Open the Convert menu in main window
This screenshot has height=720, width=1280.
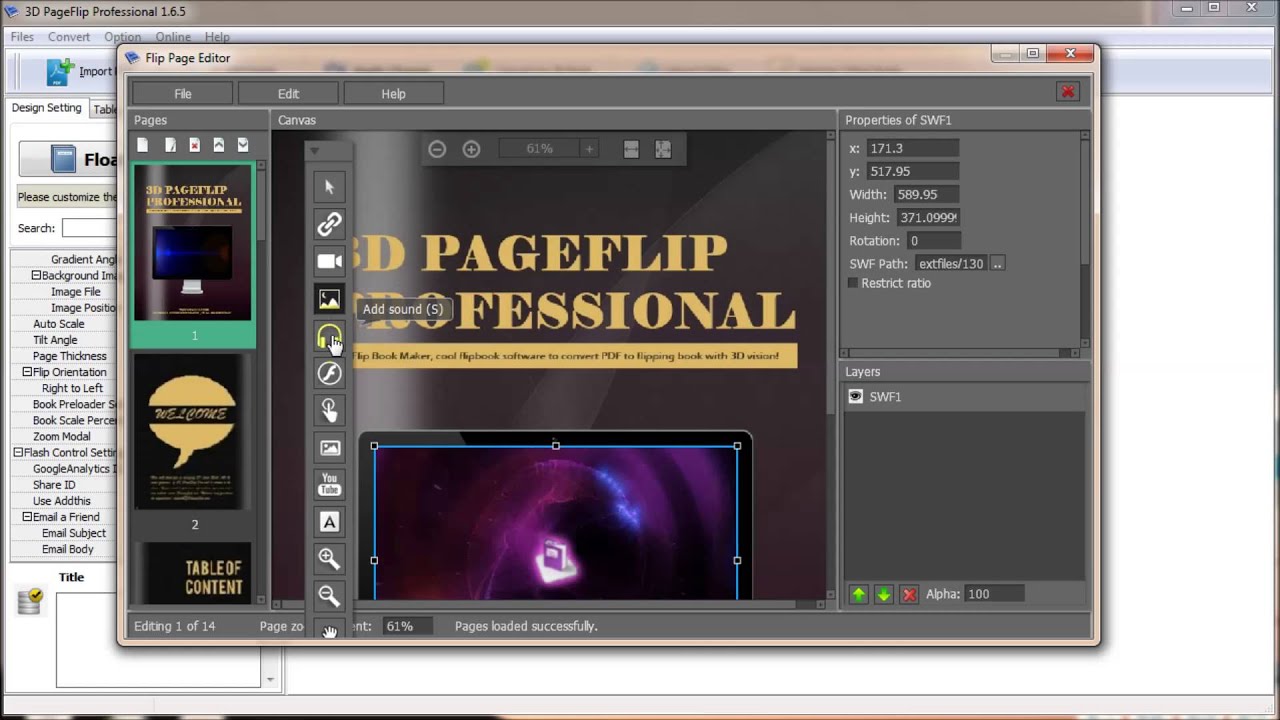[69, 37]
